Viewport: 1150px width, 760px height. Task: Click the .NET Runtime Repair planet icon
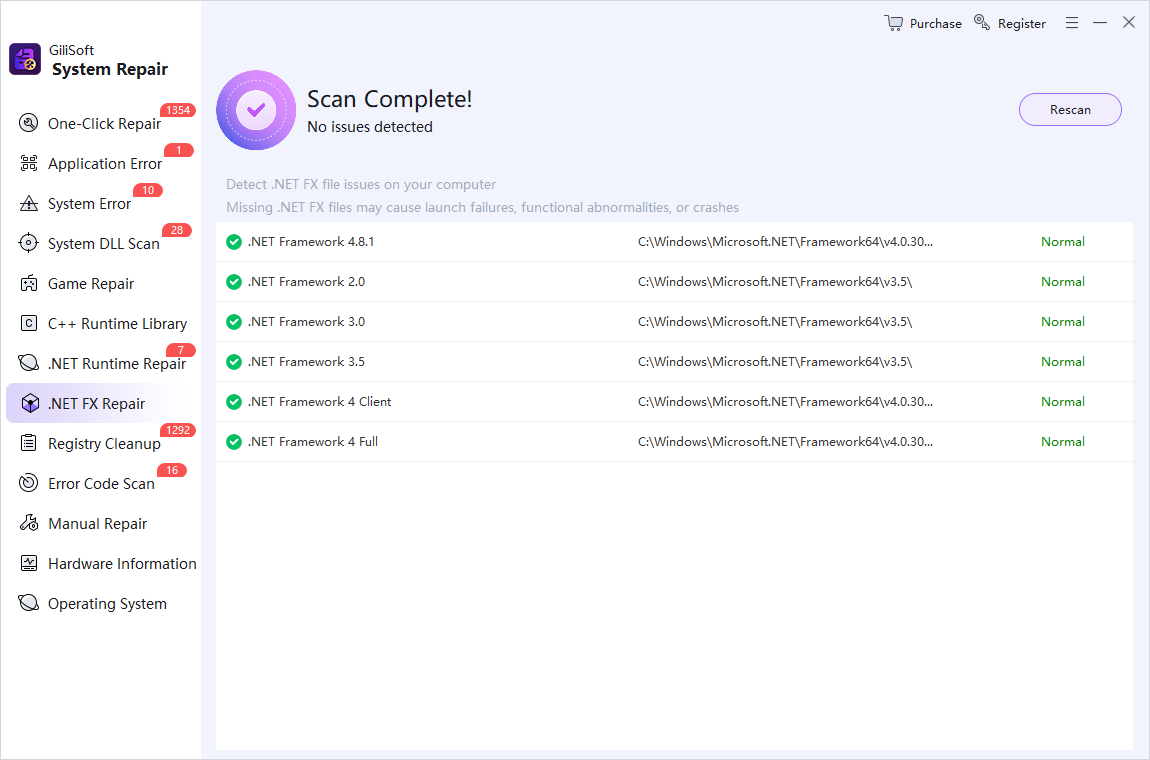(29, 363)
